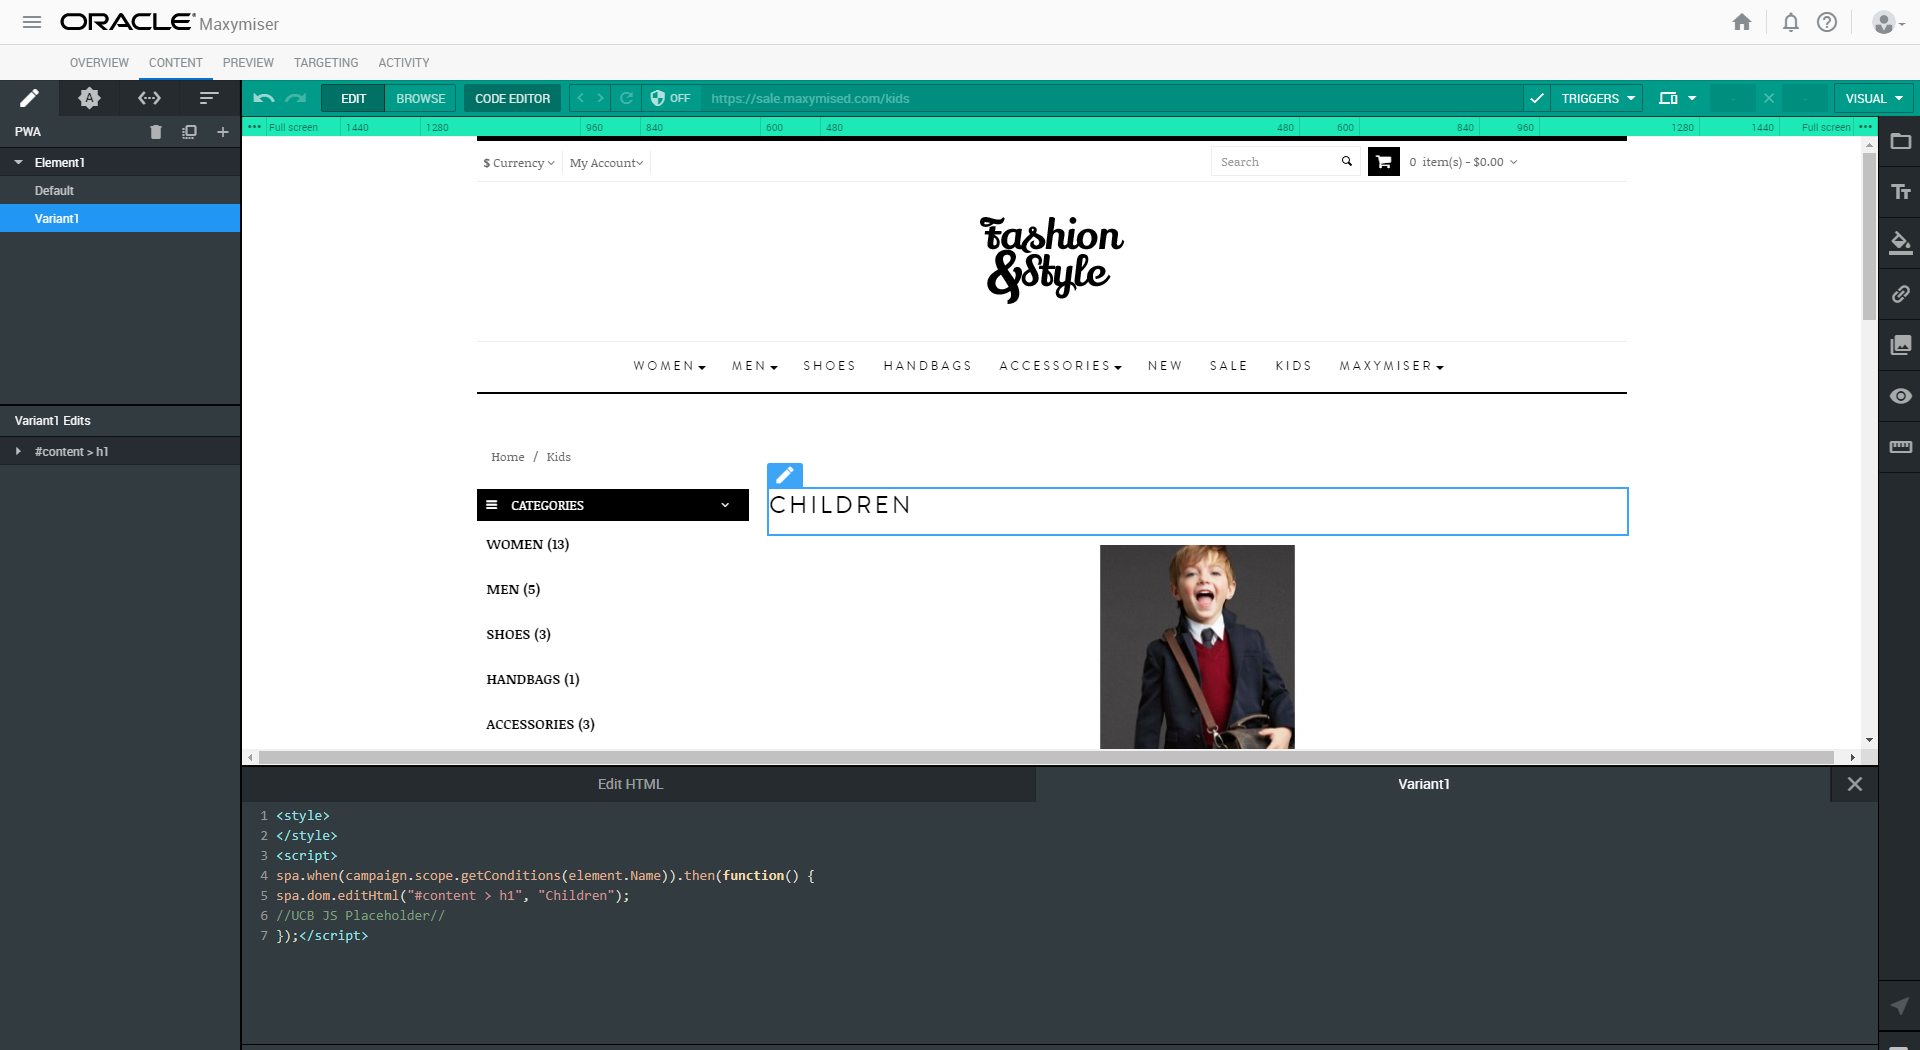This screenshot has width=1920, height=1050.
Task: Open the Visual mode dropdown
Action: click(1874, 98)
